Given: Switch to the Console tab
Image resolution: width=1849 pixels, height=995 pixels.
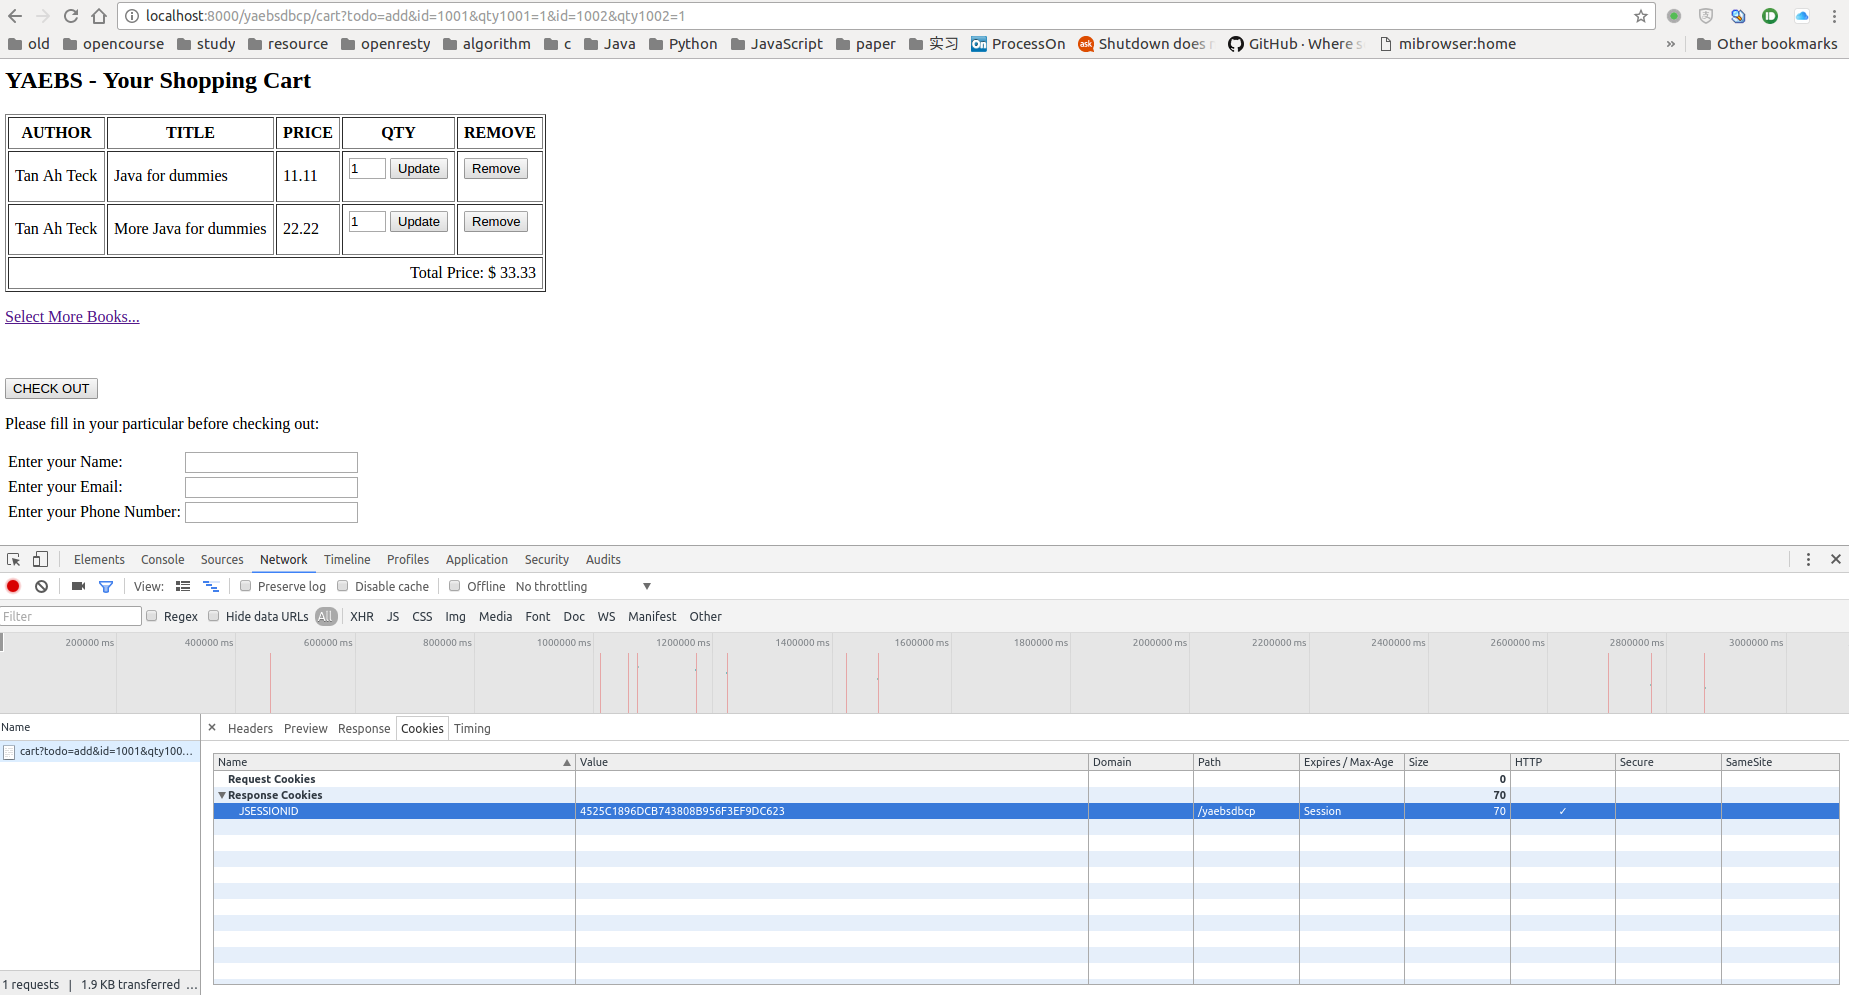Looking at the screenshot, I should pos(163,560).
